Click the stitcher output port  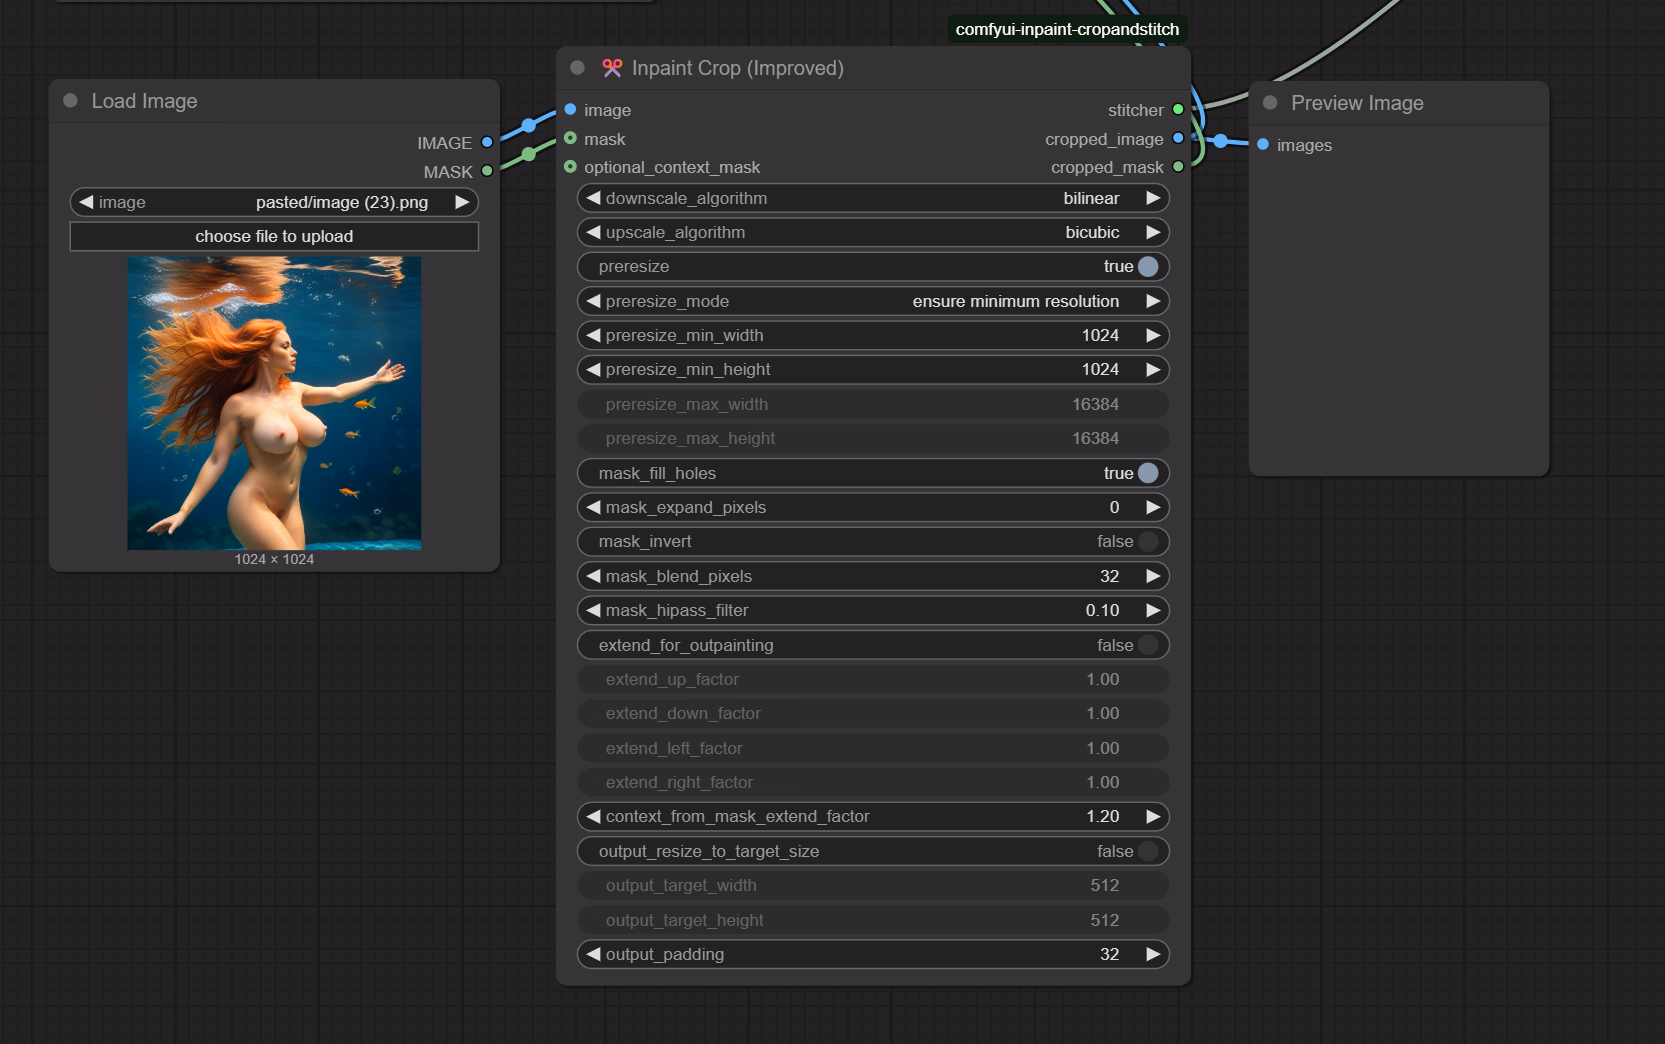click(x=1178, y=110)
